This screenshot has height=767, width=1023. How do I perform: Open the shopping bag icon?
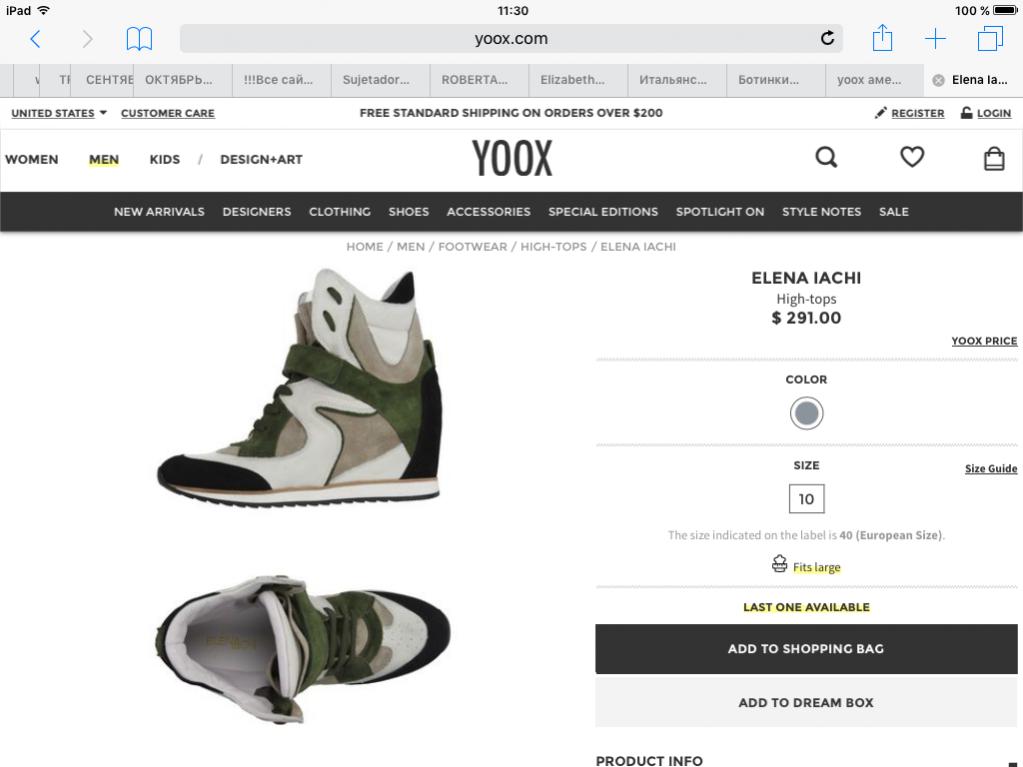(994, 158)
